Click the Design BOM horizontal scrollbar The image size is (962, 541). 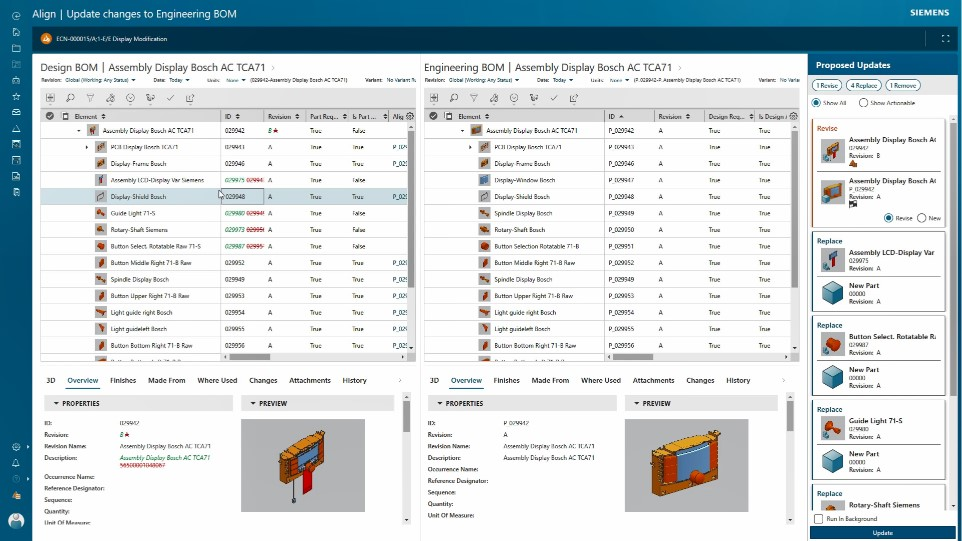(250, 356)
